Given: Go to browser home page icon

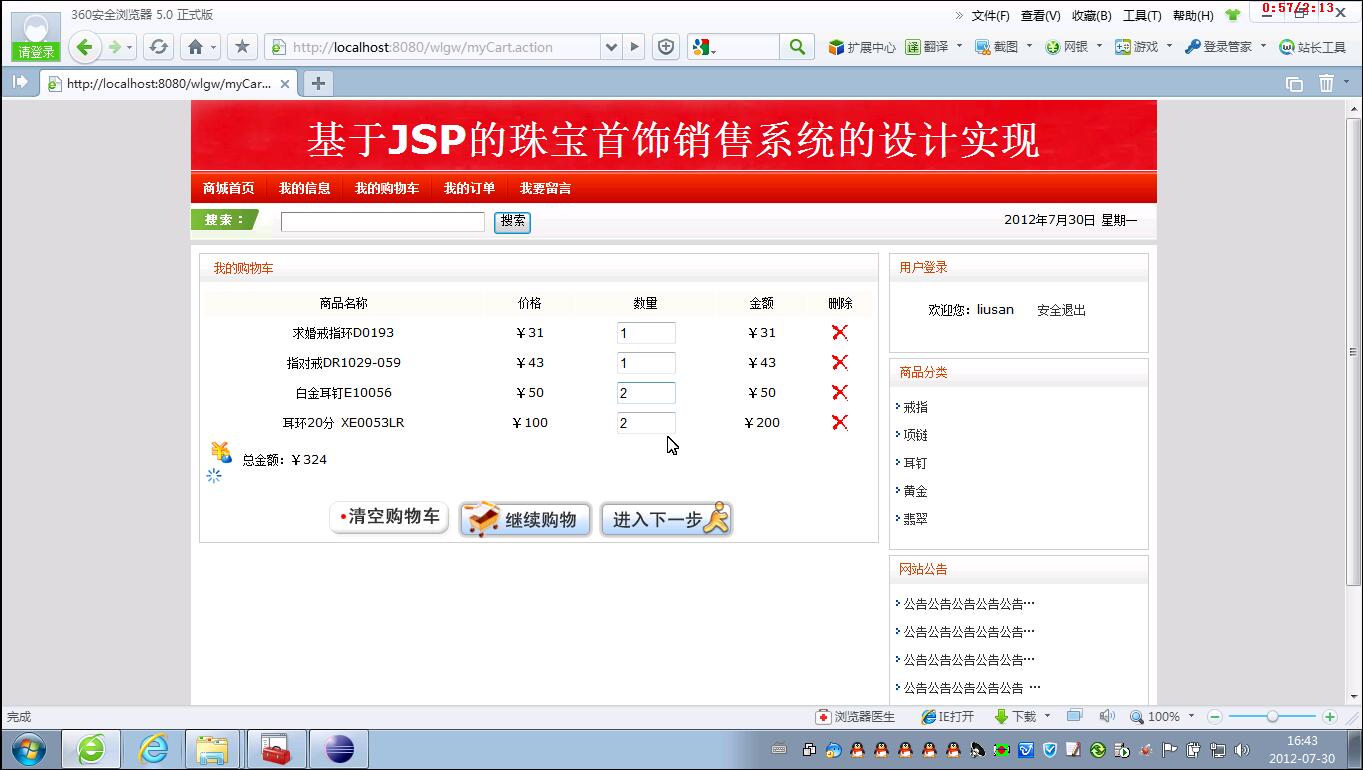Looking at the screenshot, I should (x=196, y=47).
